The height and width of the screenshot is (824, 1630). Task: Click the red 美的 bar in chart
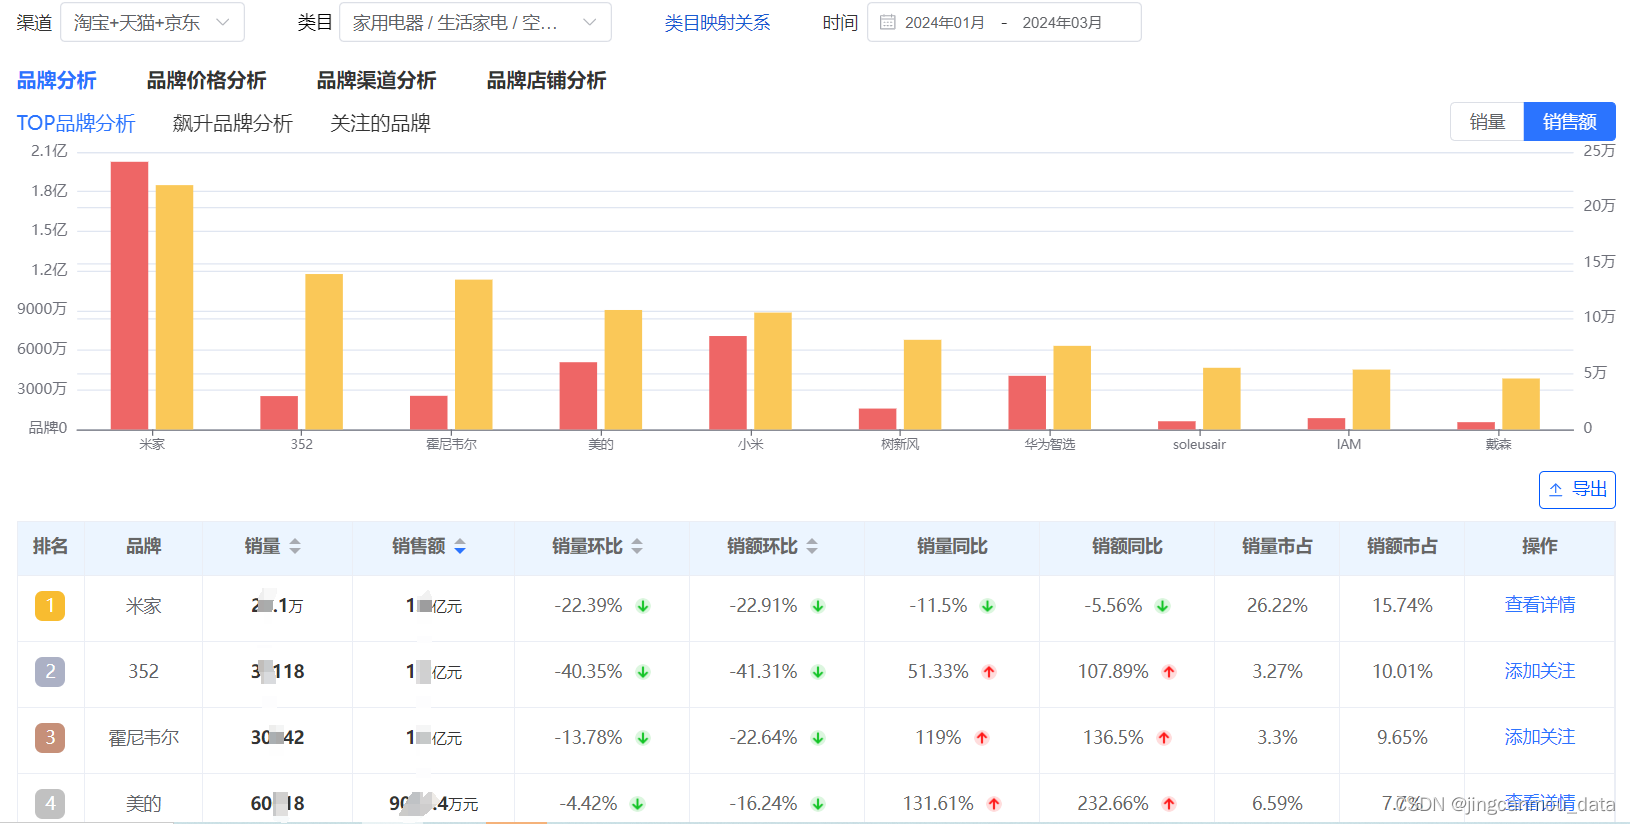click(578, 396)
